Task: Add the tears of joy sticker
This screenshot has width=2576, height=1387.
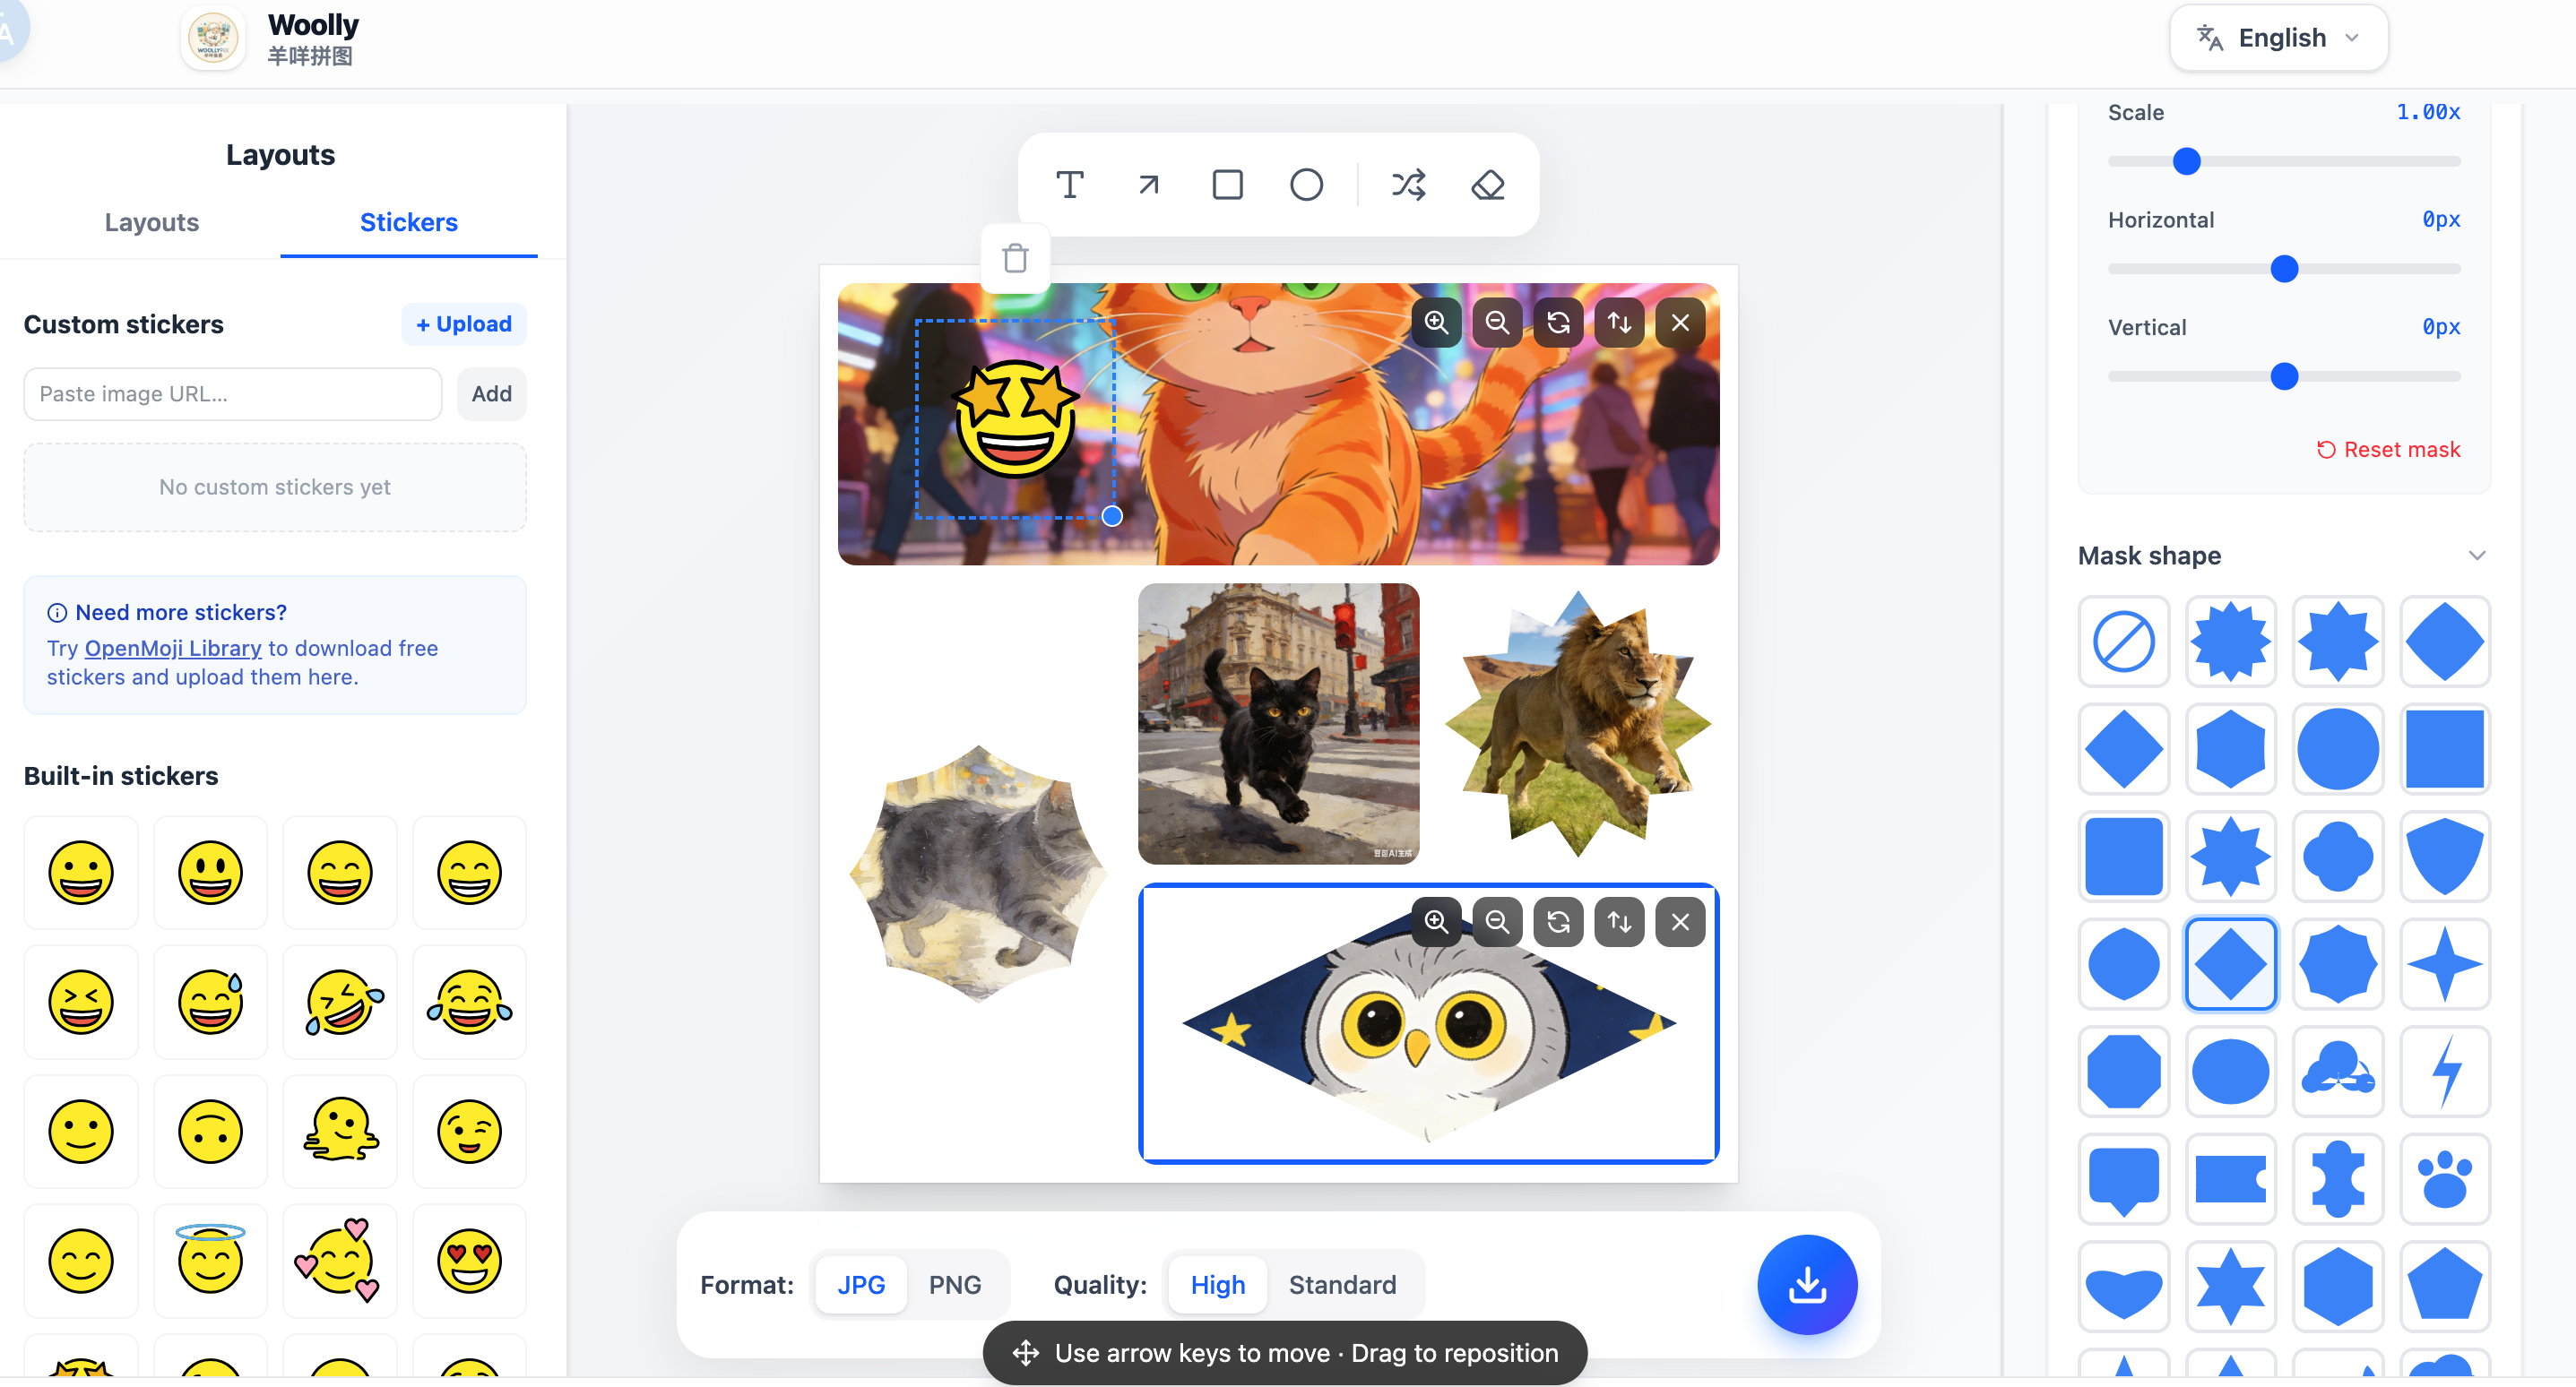Action: point(469,1002)
